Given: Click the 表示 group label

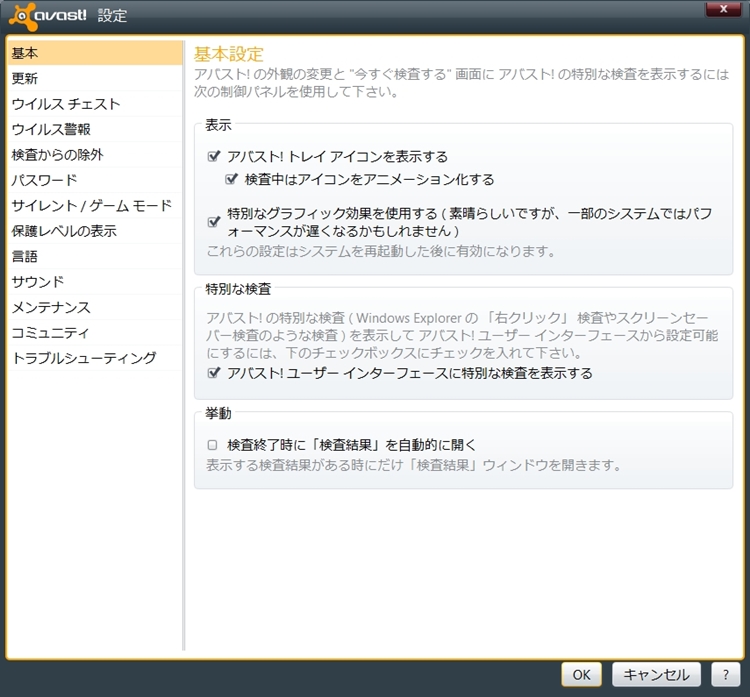Looking at the screenshot, I should point(218,125).
